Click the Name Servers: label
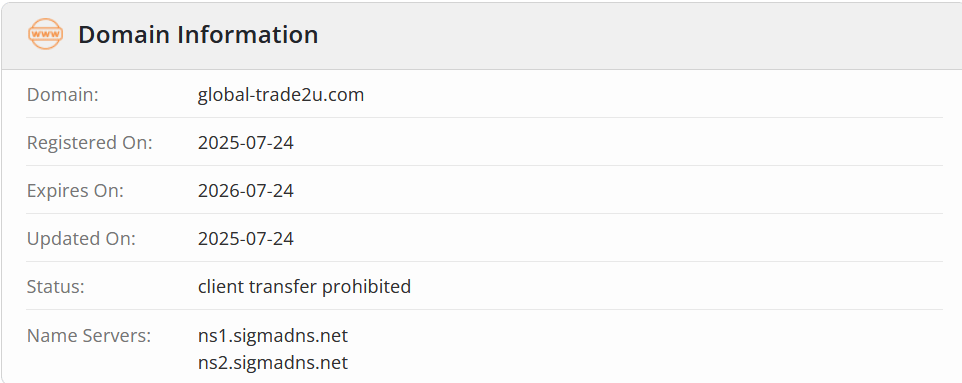Image resolution: width=962 pixels, height=383 pixels. pos(89,335)
